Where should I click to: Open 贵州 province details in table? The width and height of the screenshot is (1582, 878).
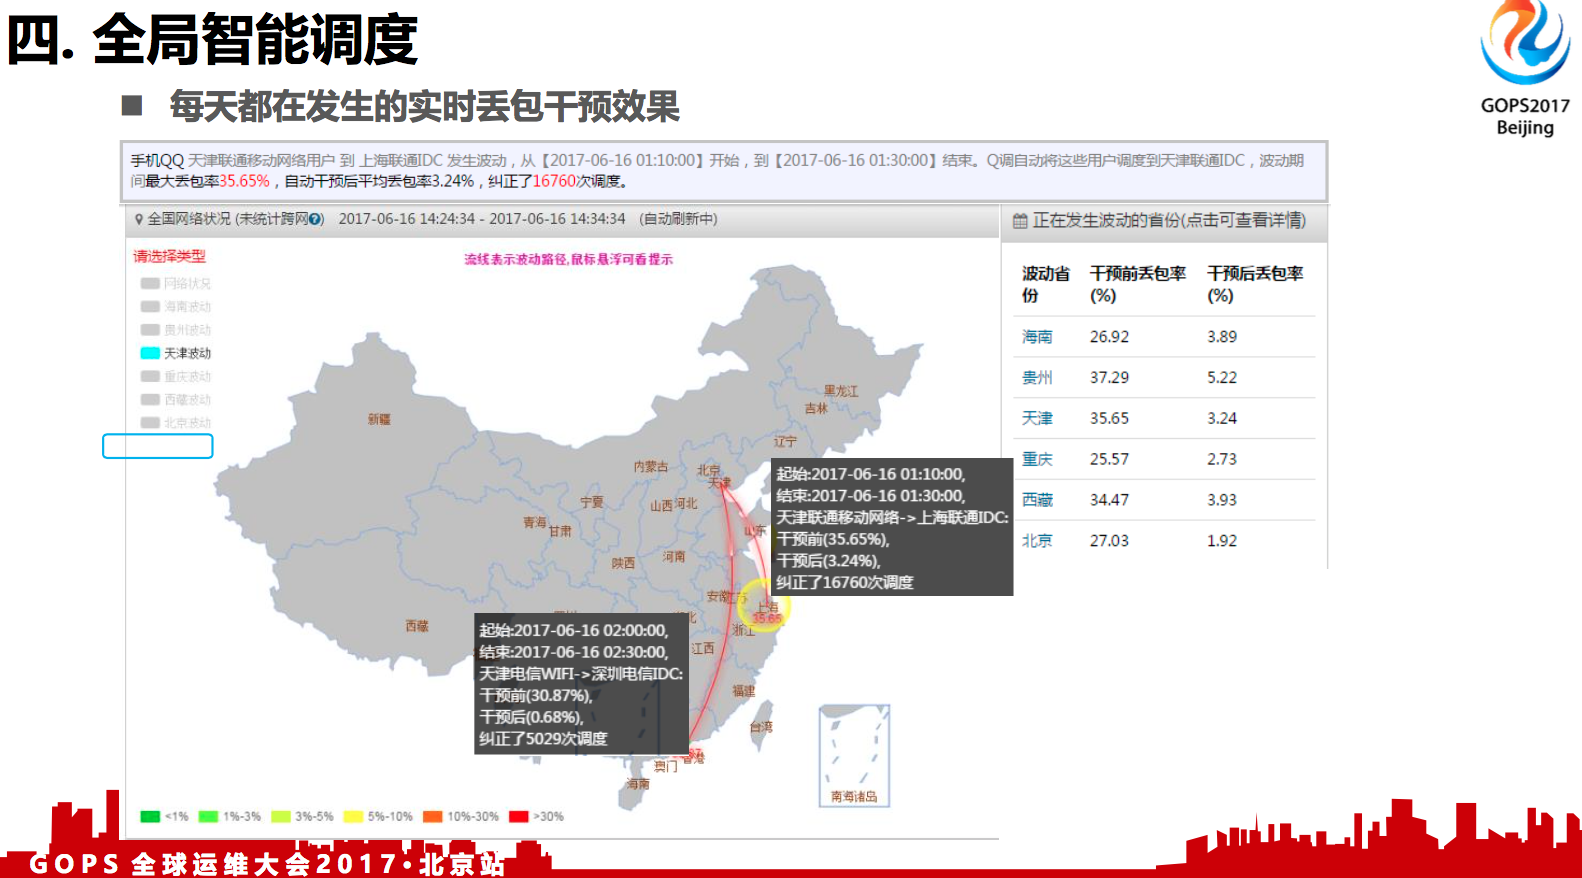coord(1037,378)
